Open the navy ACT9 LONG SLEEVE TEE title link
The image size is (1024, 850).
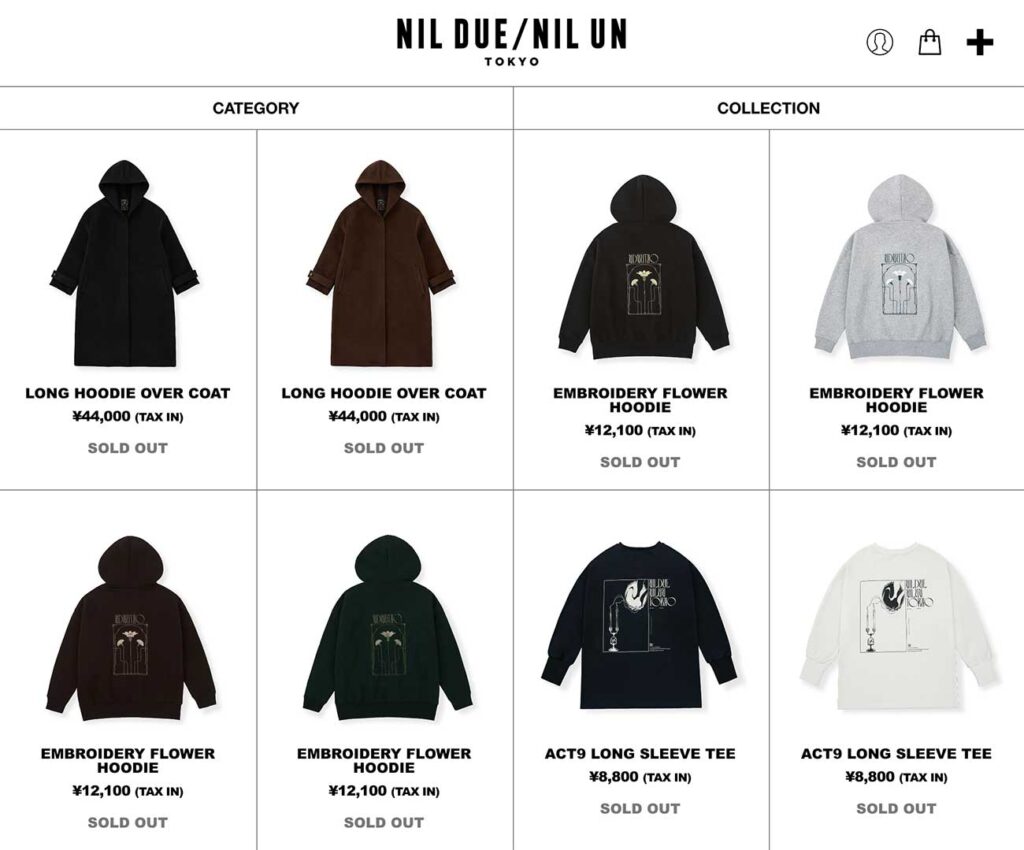(x=640, y=753)
